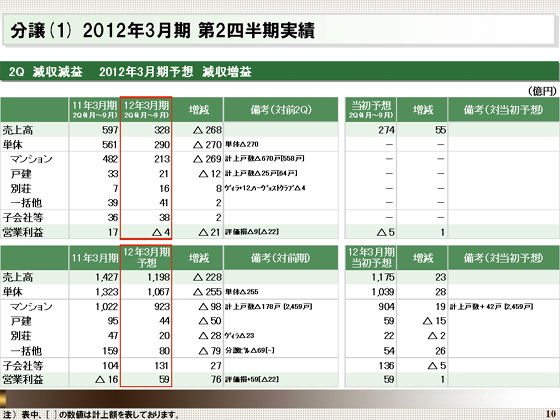Click the forecast sales value 1,198
Image resolution: width=560 pixels, height=420 pixels.
click(x=159, y=277)
